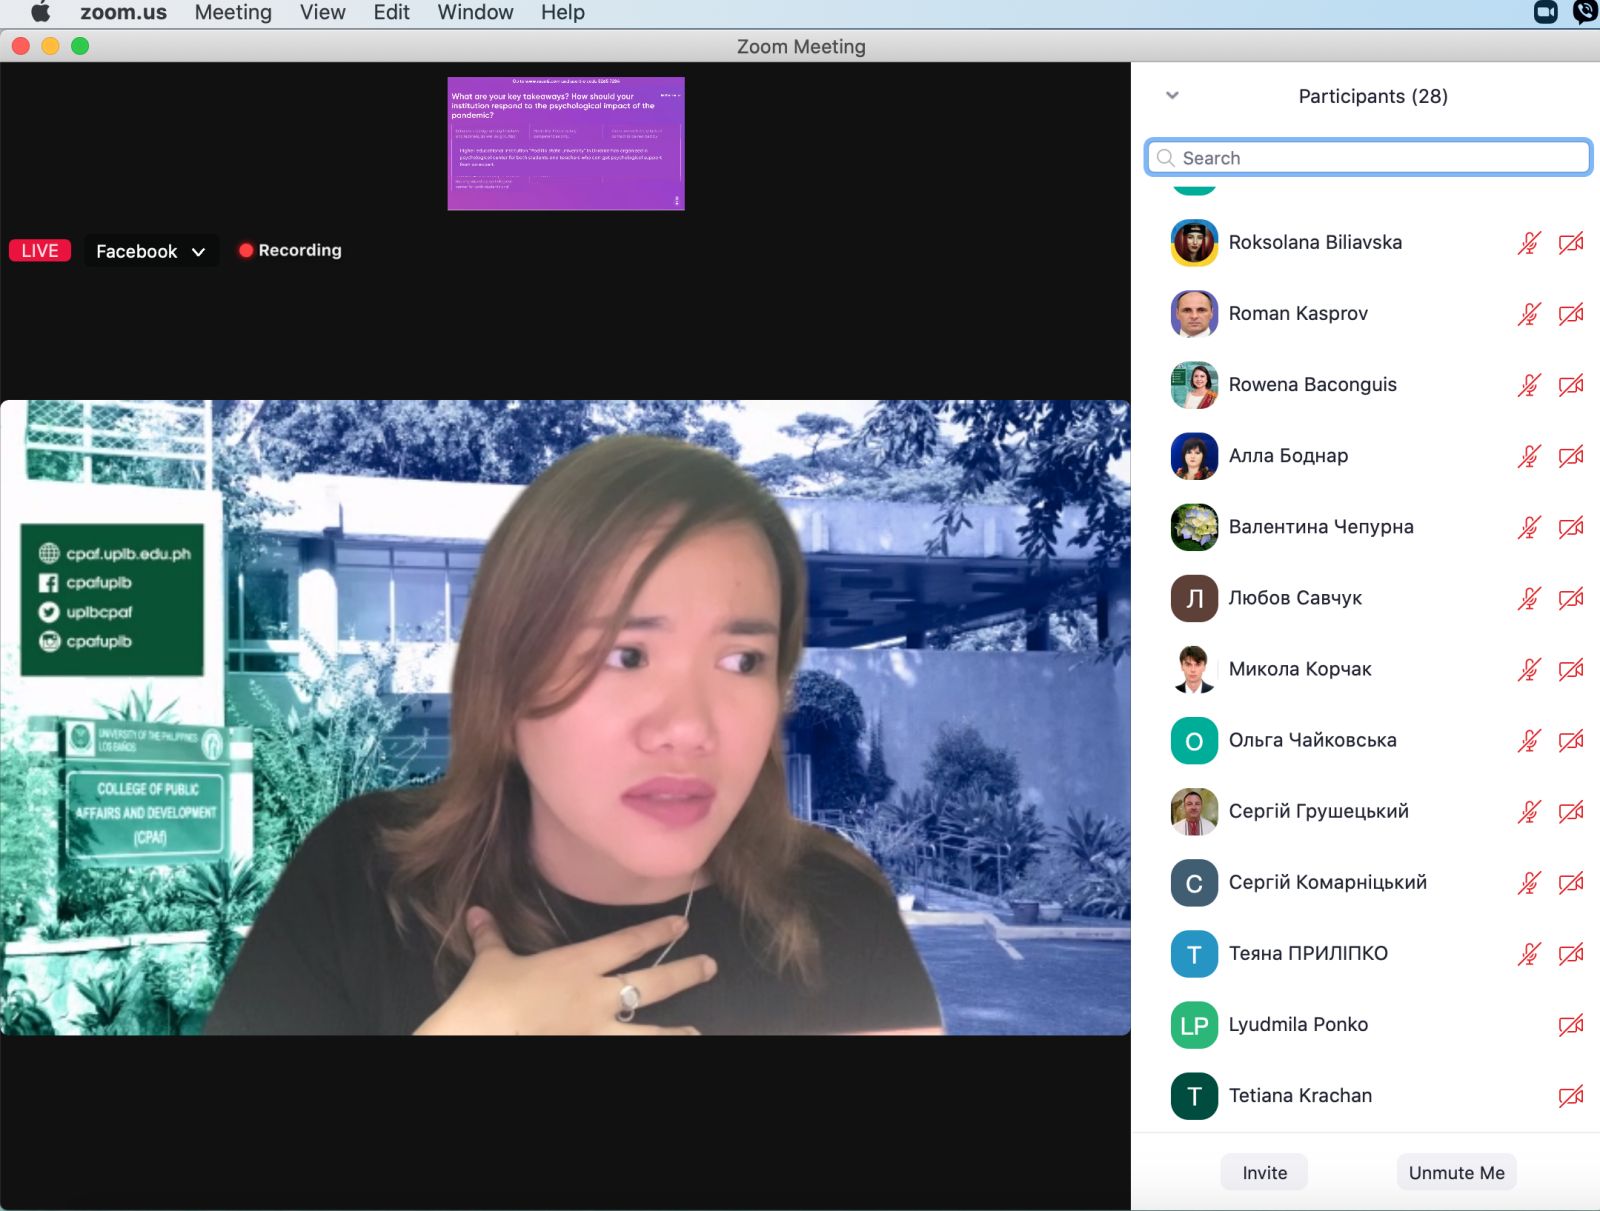Open the Apple menu

(x=40, y=12)
